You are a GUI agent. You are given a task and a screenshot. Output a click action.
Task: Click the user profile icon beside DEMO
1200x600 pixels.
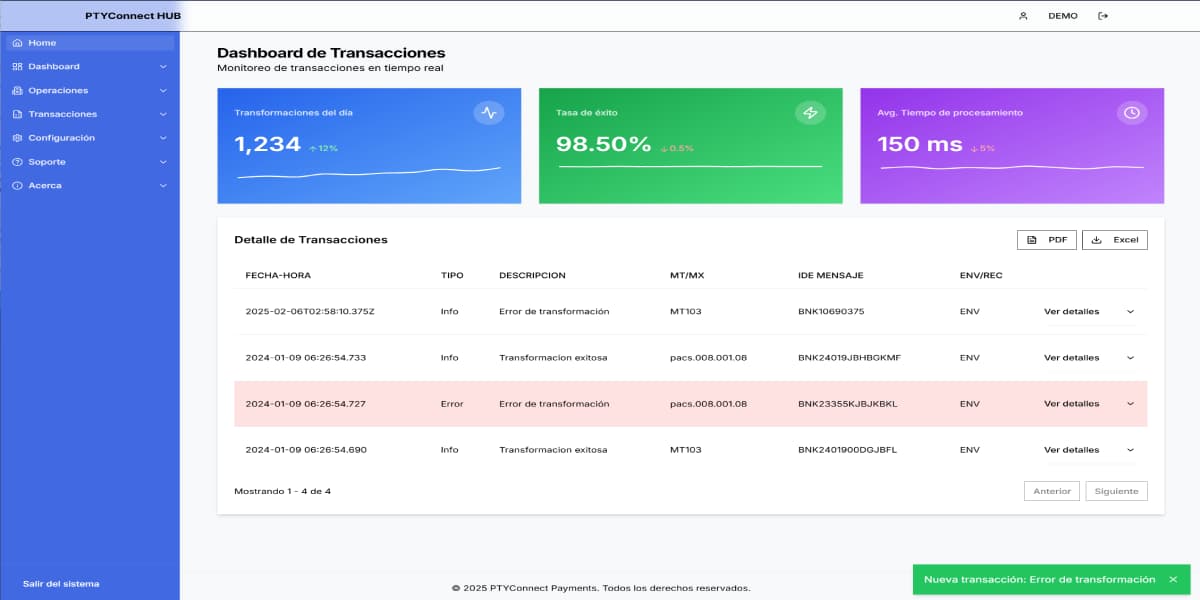coord(1023,16)
